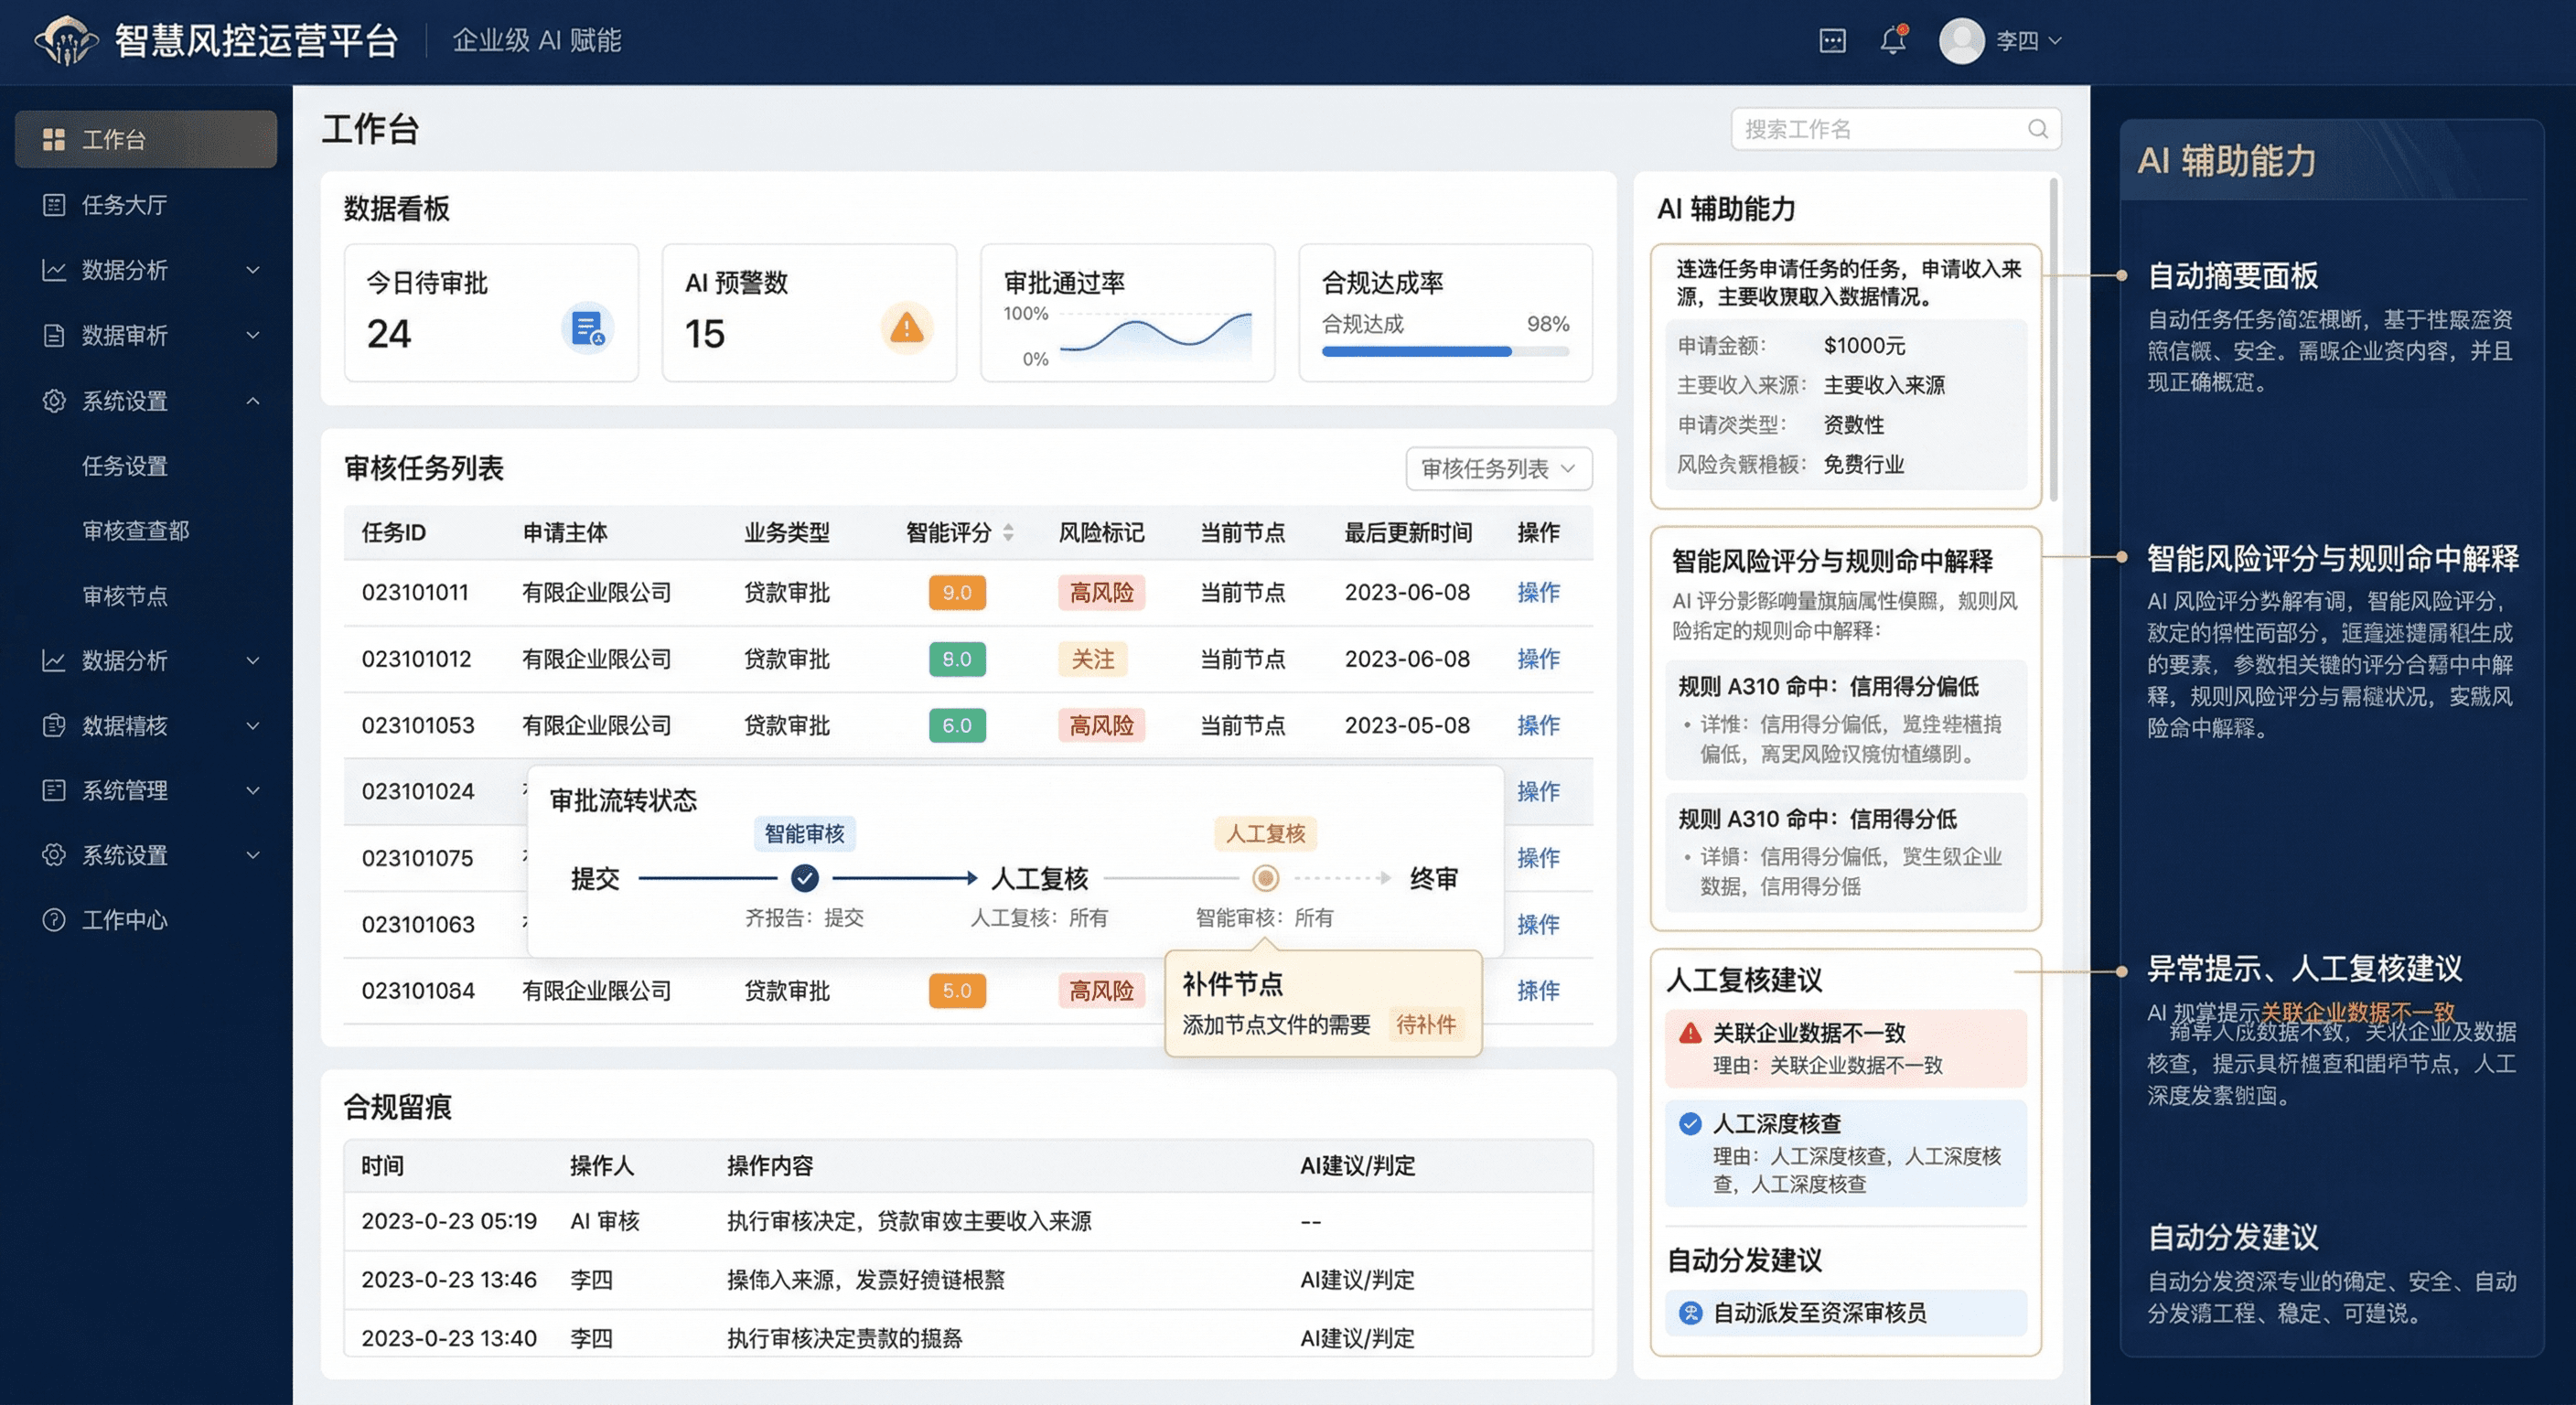Click the 自动派发至资深审核员 suggestion

coord(1845,1313)
